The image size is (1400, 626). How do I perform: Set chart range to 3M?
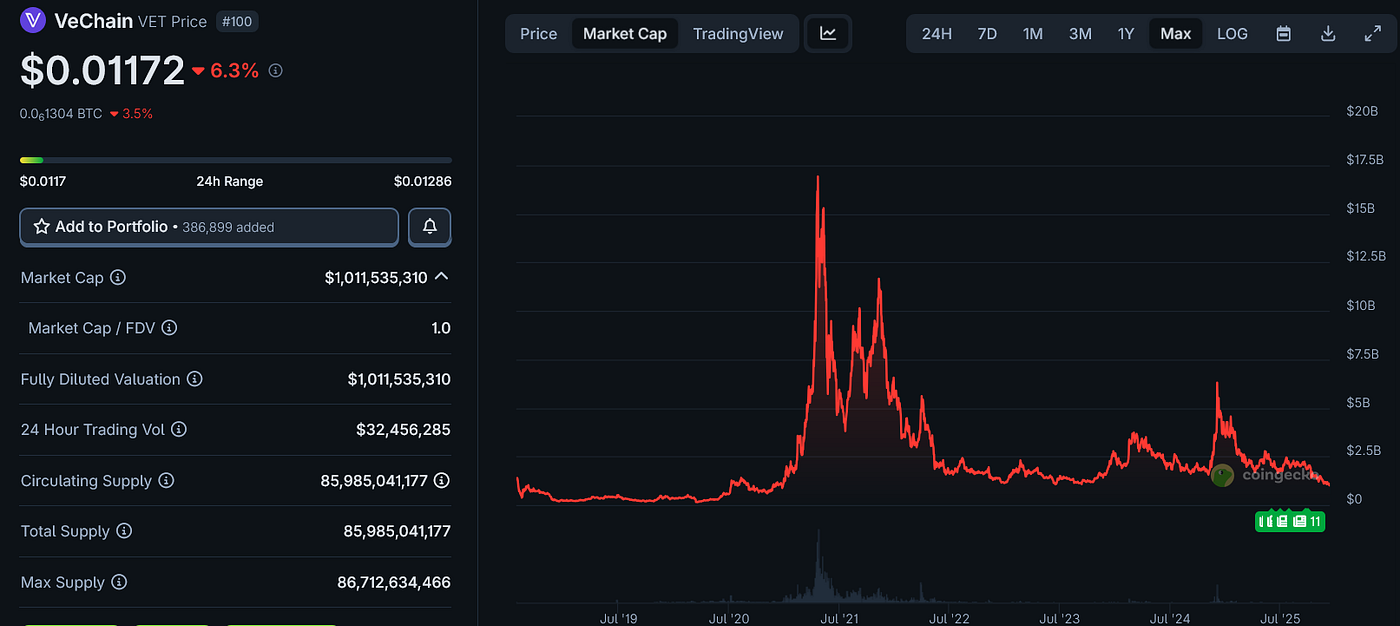[x=1080, y=33]
